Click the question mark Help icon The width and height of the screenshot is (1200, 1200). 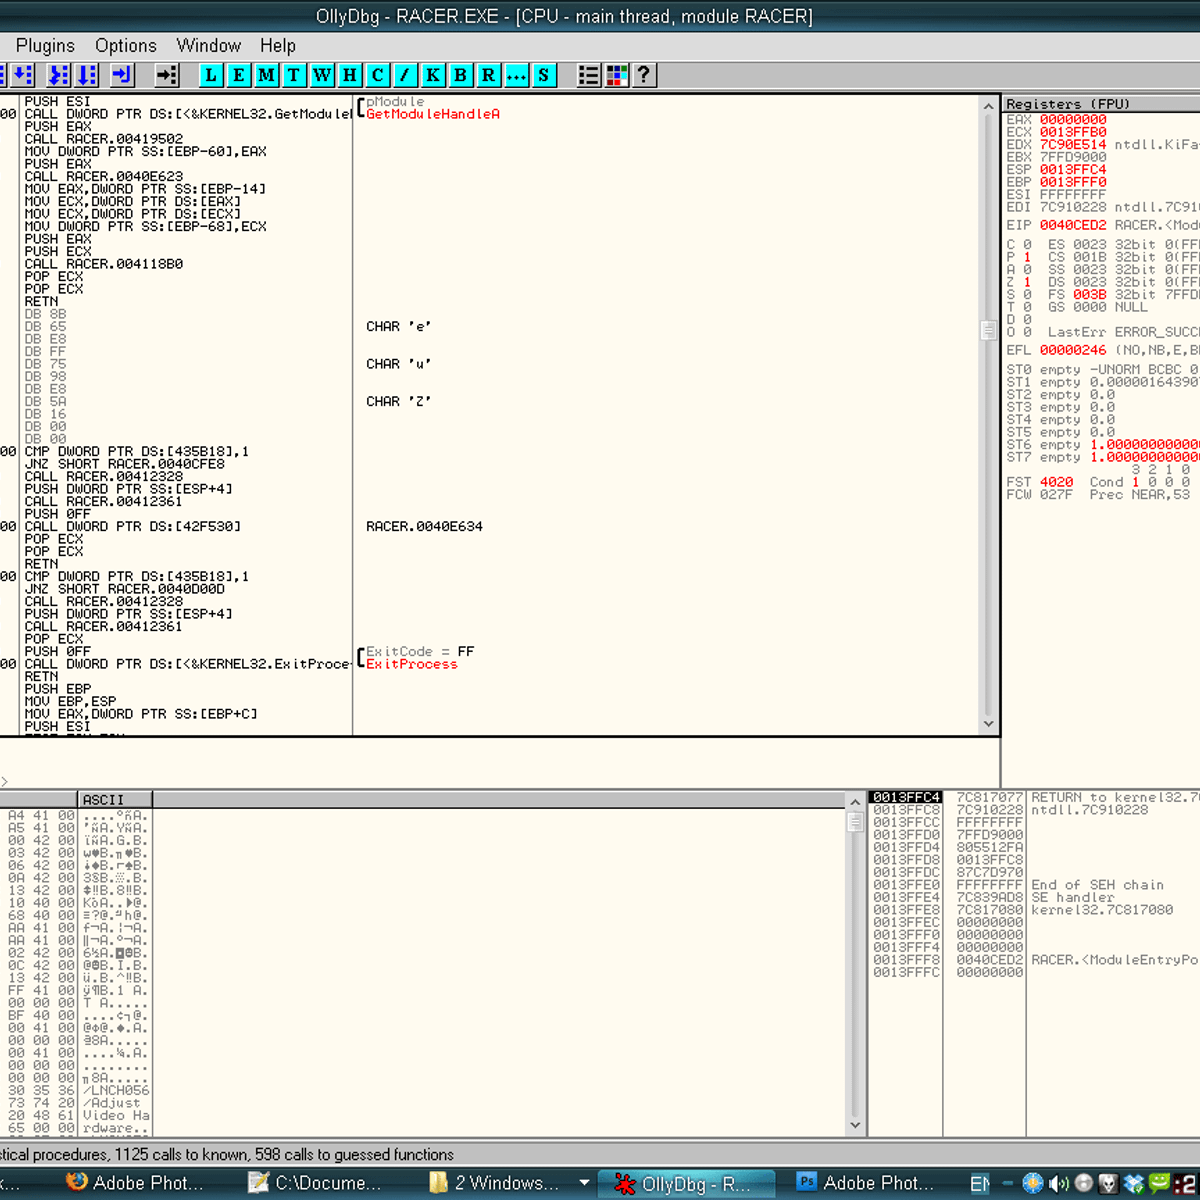click(644, 75)
